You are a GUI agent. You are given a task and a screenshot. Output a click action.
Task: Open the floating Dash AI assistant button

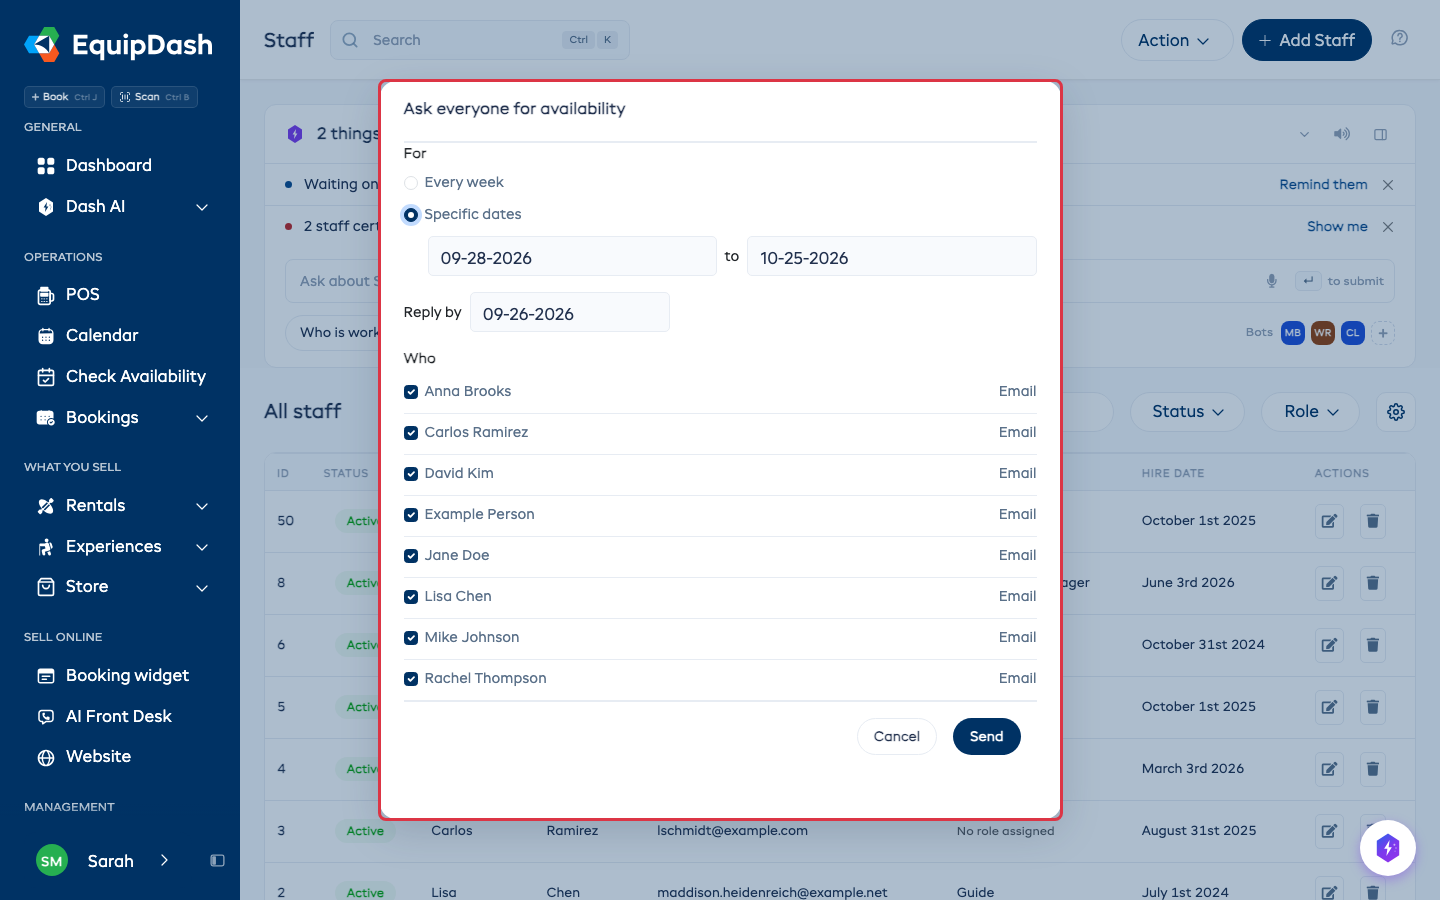pos(1388,848)
